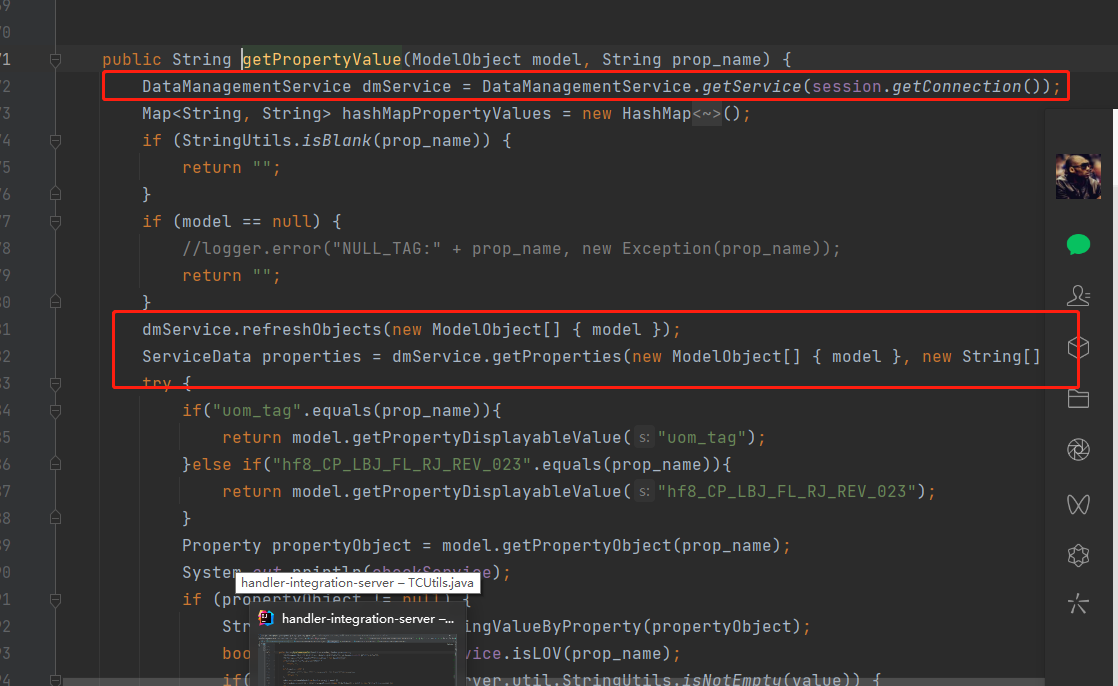Click the fold end marker after return "" on isBlank block
1118x686 pixels.
point(55,194)
